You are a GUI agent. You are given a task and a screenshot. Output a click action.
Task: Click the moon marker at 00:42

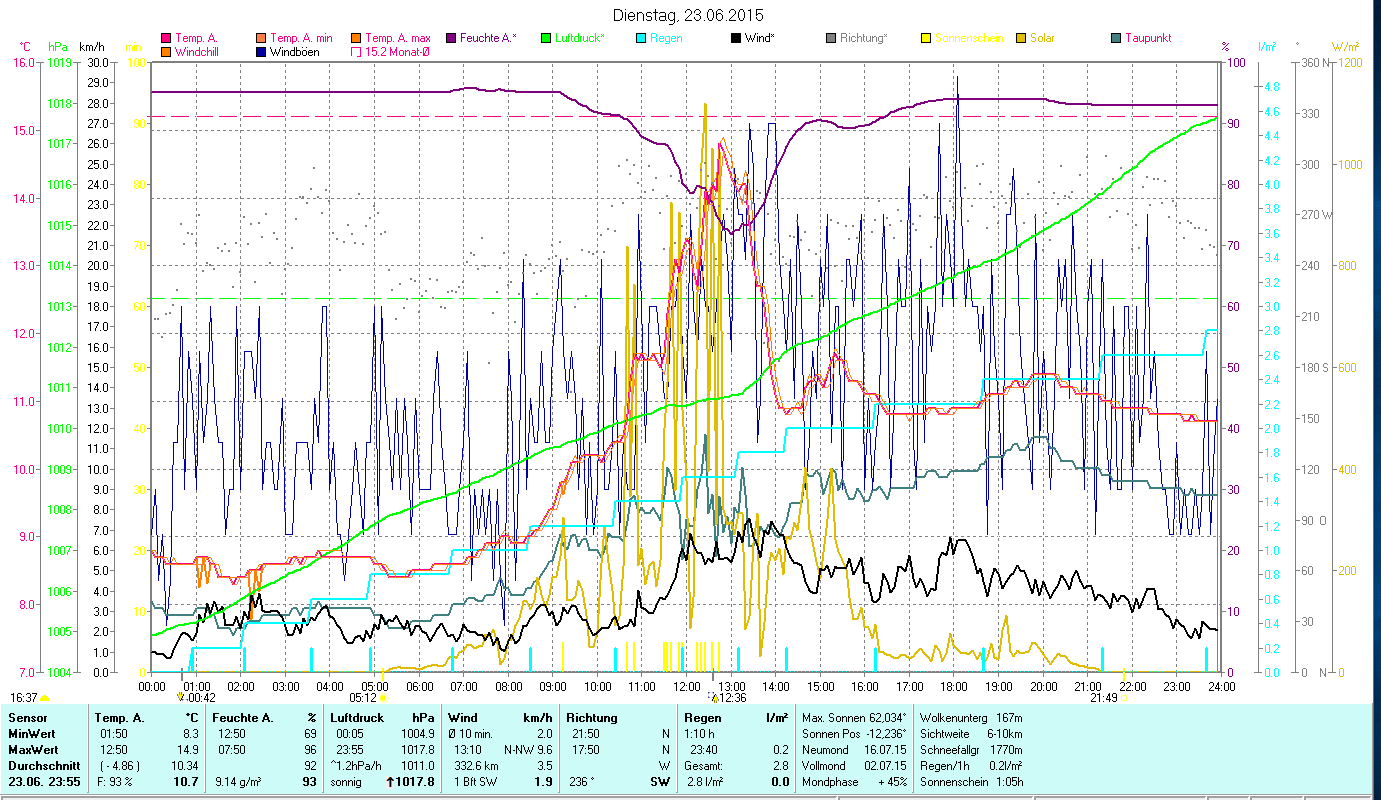tap(180, 696)
